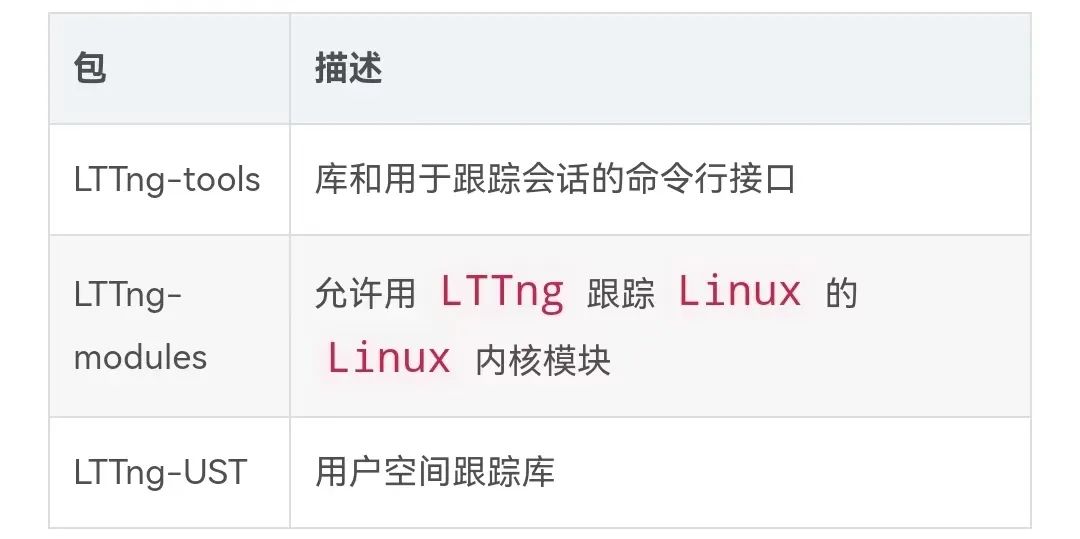1080x539 pixels.
Task: Click the 的 character after Linux
Action: (x=842, y=295)
